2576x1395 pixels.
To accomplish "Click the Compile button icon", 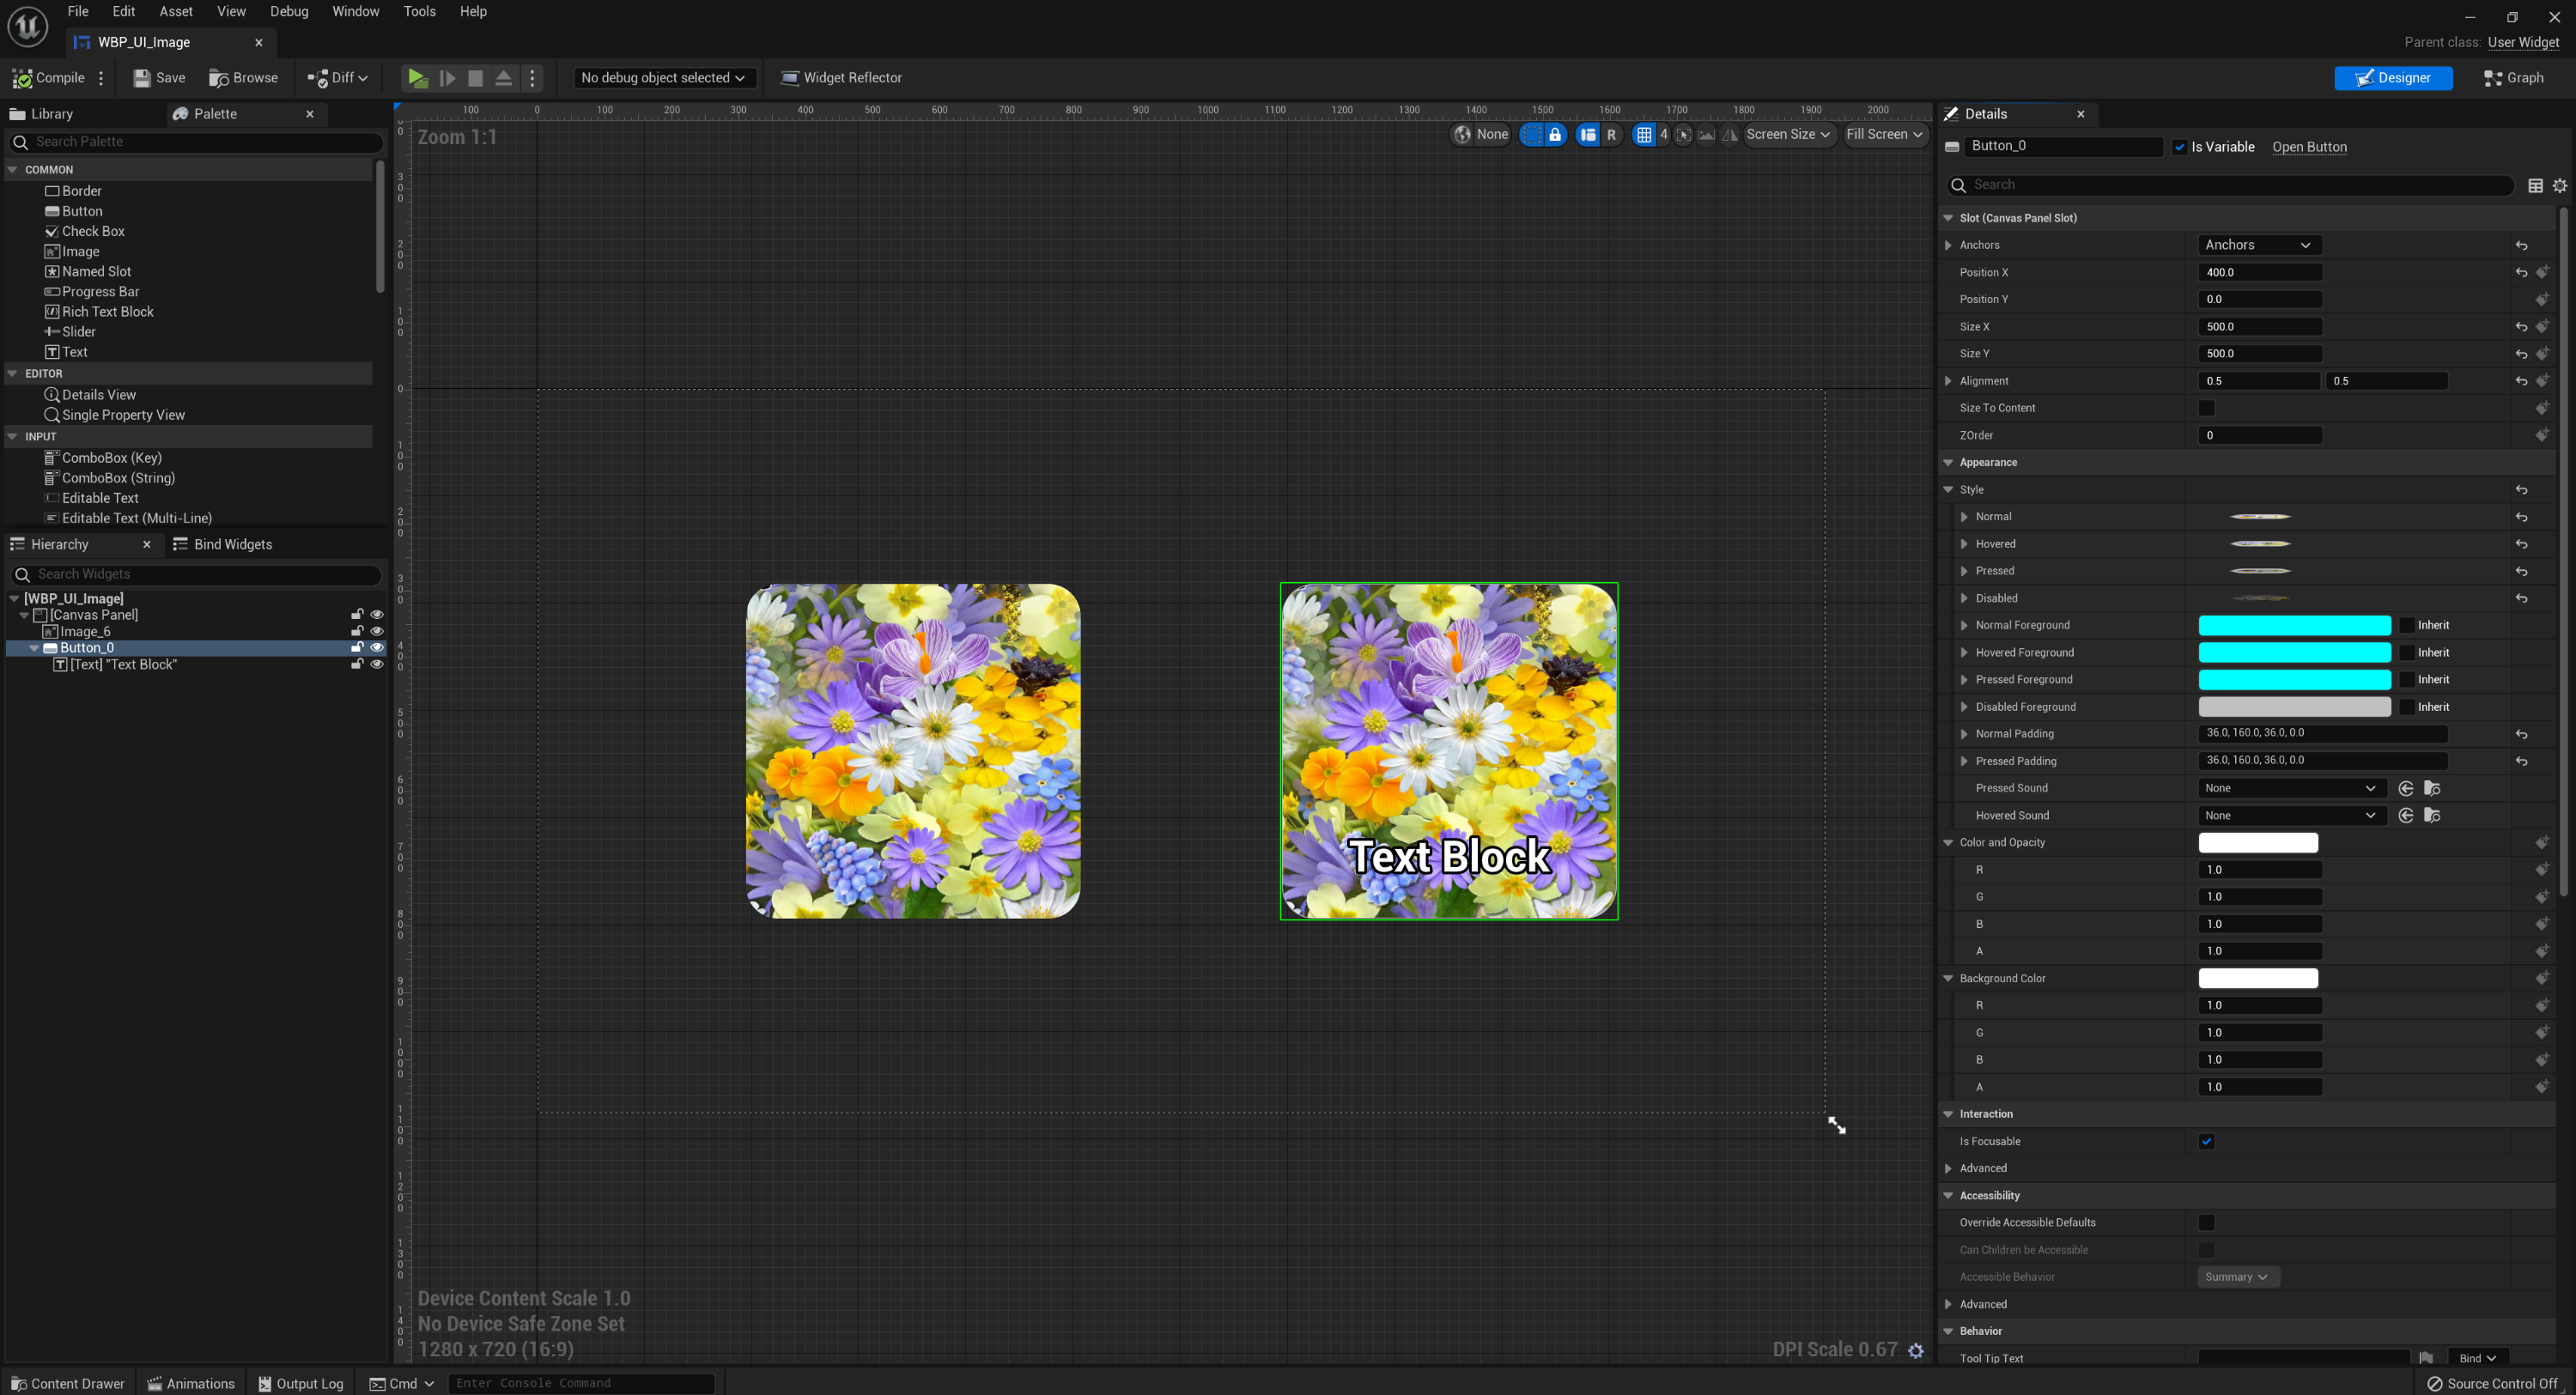I will pyautogui.click(x=22, y=78).
